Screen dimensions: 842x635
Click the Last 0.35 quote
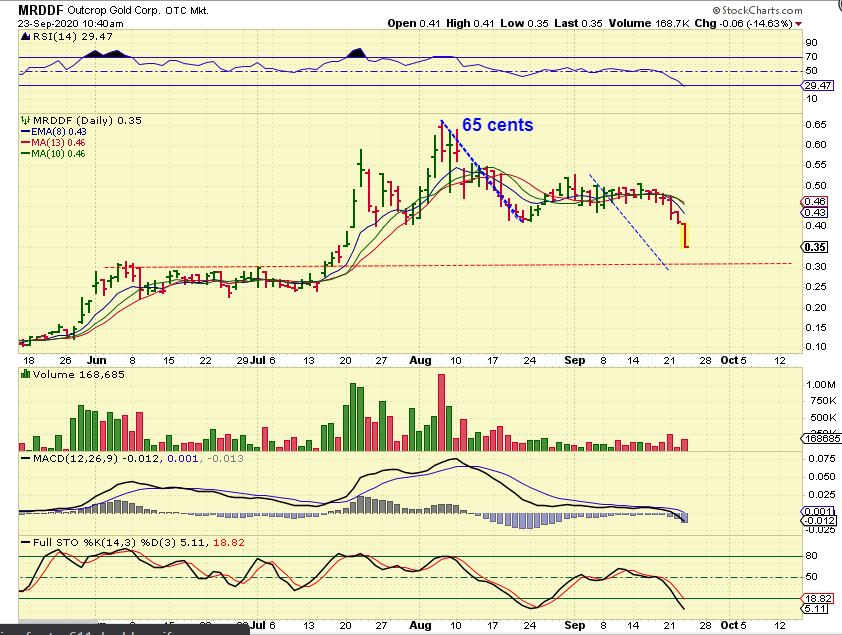[x=578, y=24]
